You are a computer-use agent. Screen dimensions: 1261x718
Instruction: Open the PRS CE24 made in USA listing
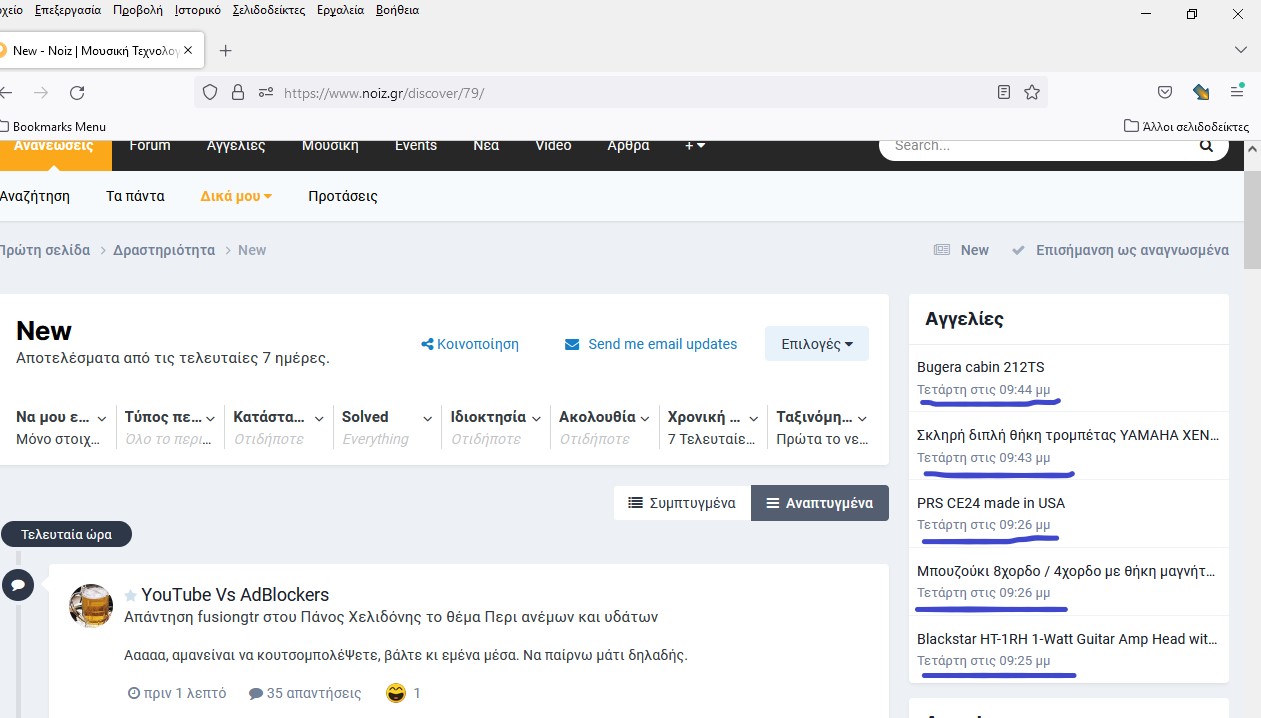pyautogui.click(x=991, y=503)
